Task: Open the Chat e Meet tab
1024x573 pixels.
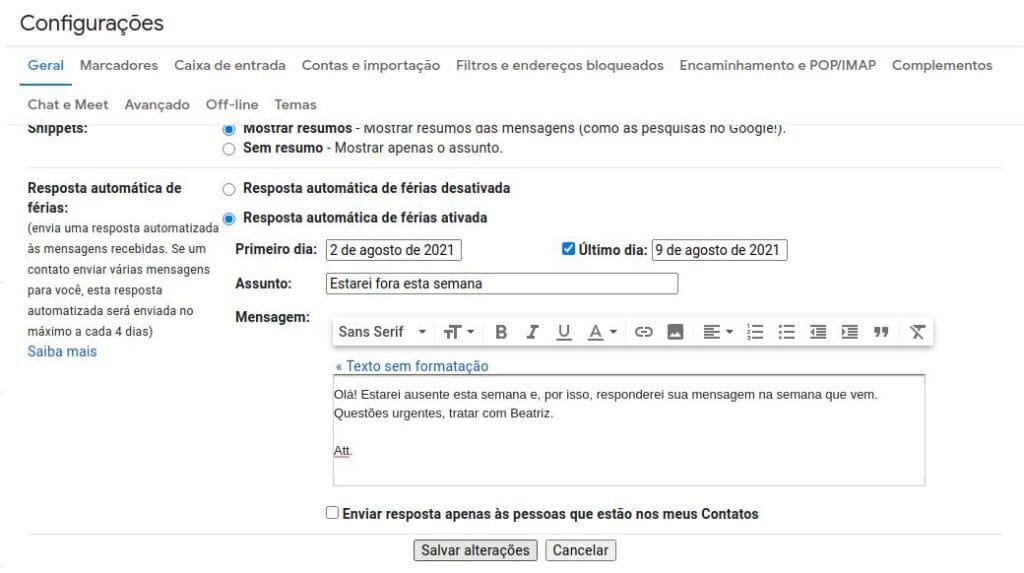Action: pos(68,105)
